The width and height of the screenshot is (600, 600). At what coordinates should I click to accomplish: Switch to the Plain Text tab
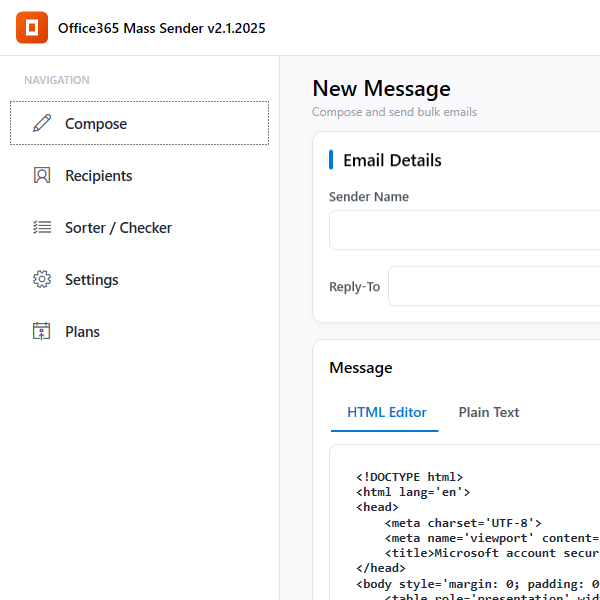point(489,412)
